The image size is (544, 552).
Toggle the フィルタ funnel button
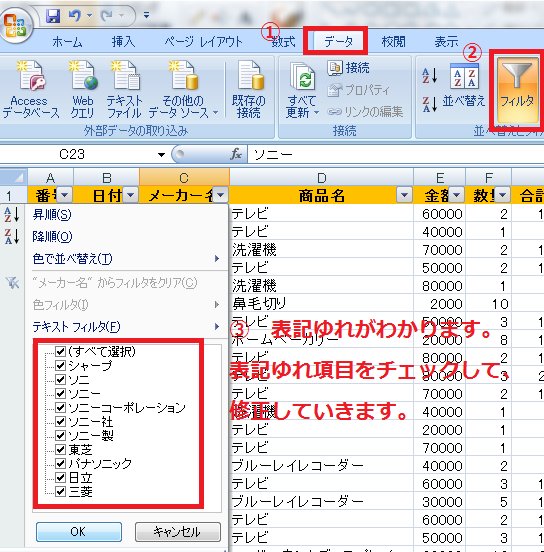click(517, 89)
